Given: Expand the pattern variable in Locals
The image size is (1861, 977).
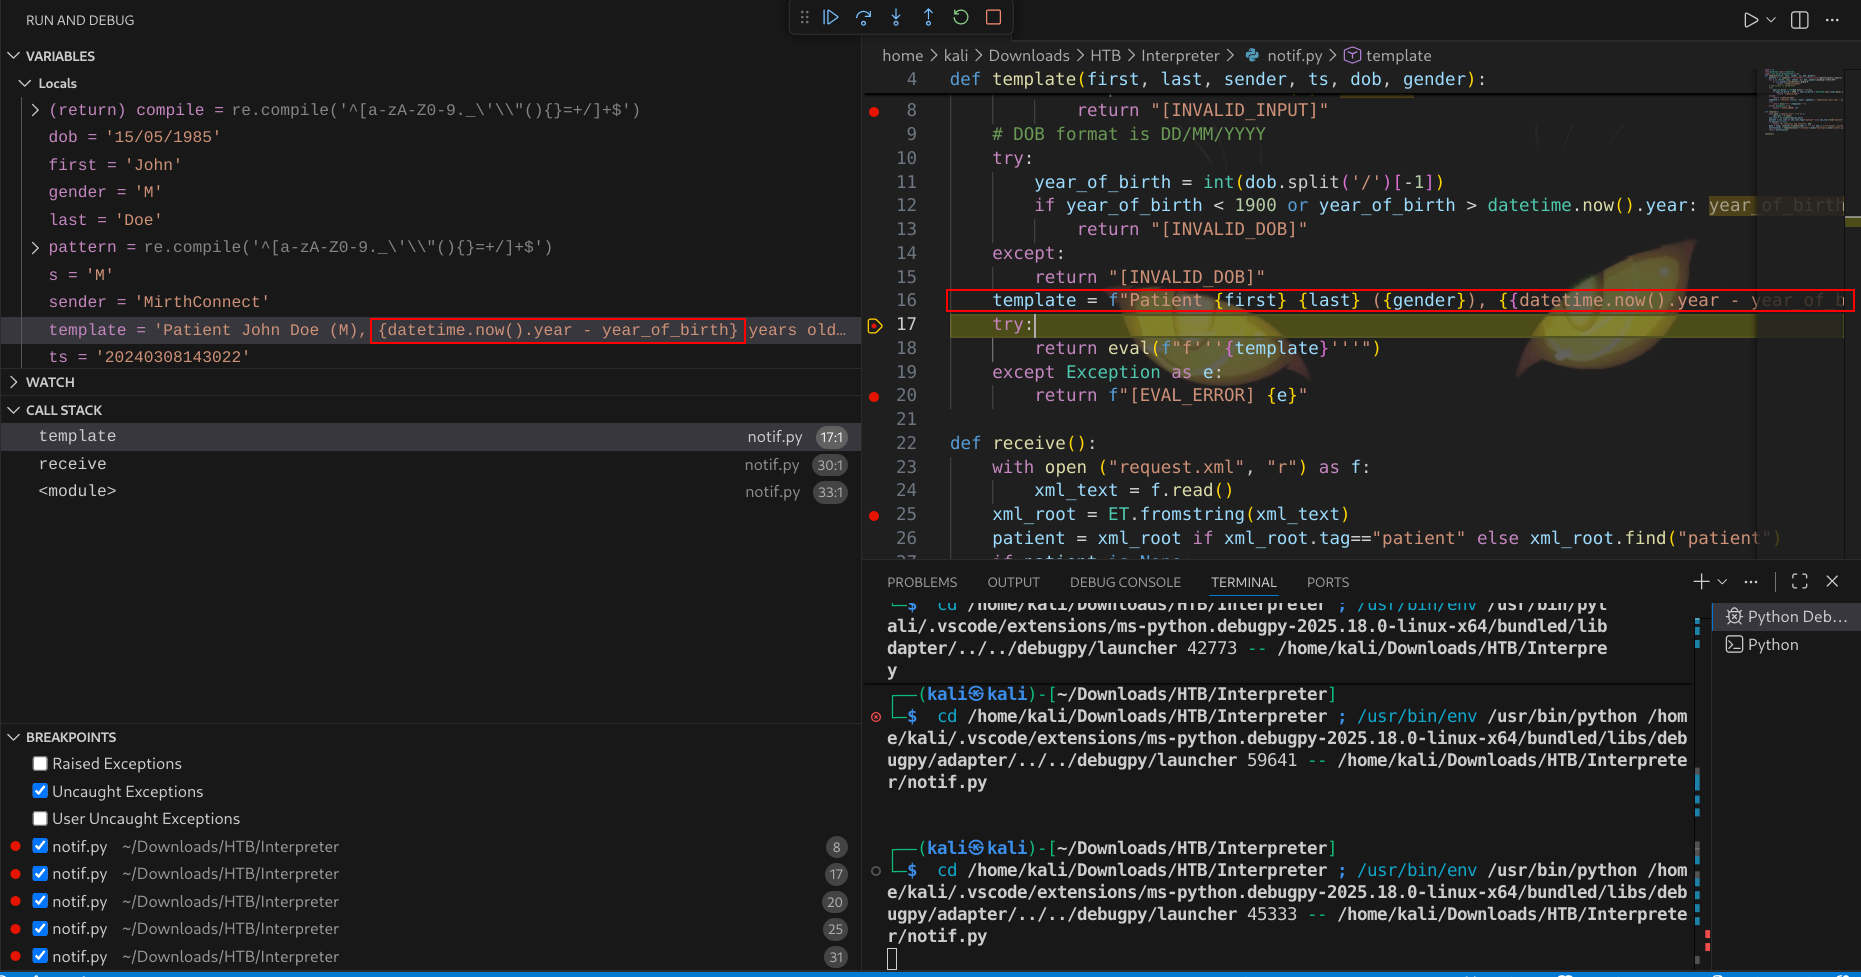Looking at the screenshot, I should click(x=36, y=247).
